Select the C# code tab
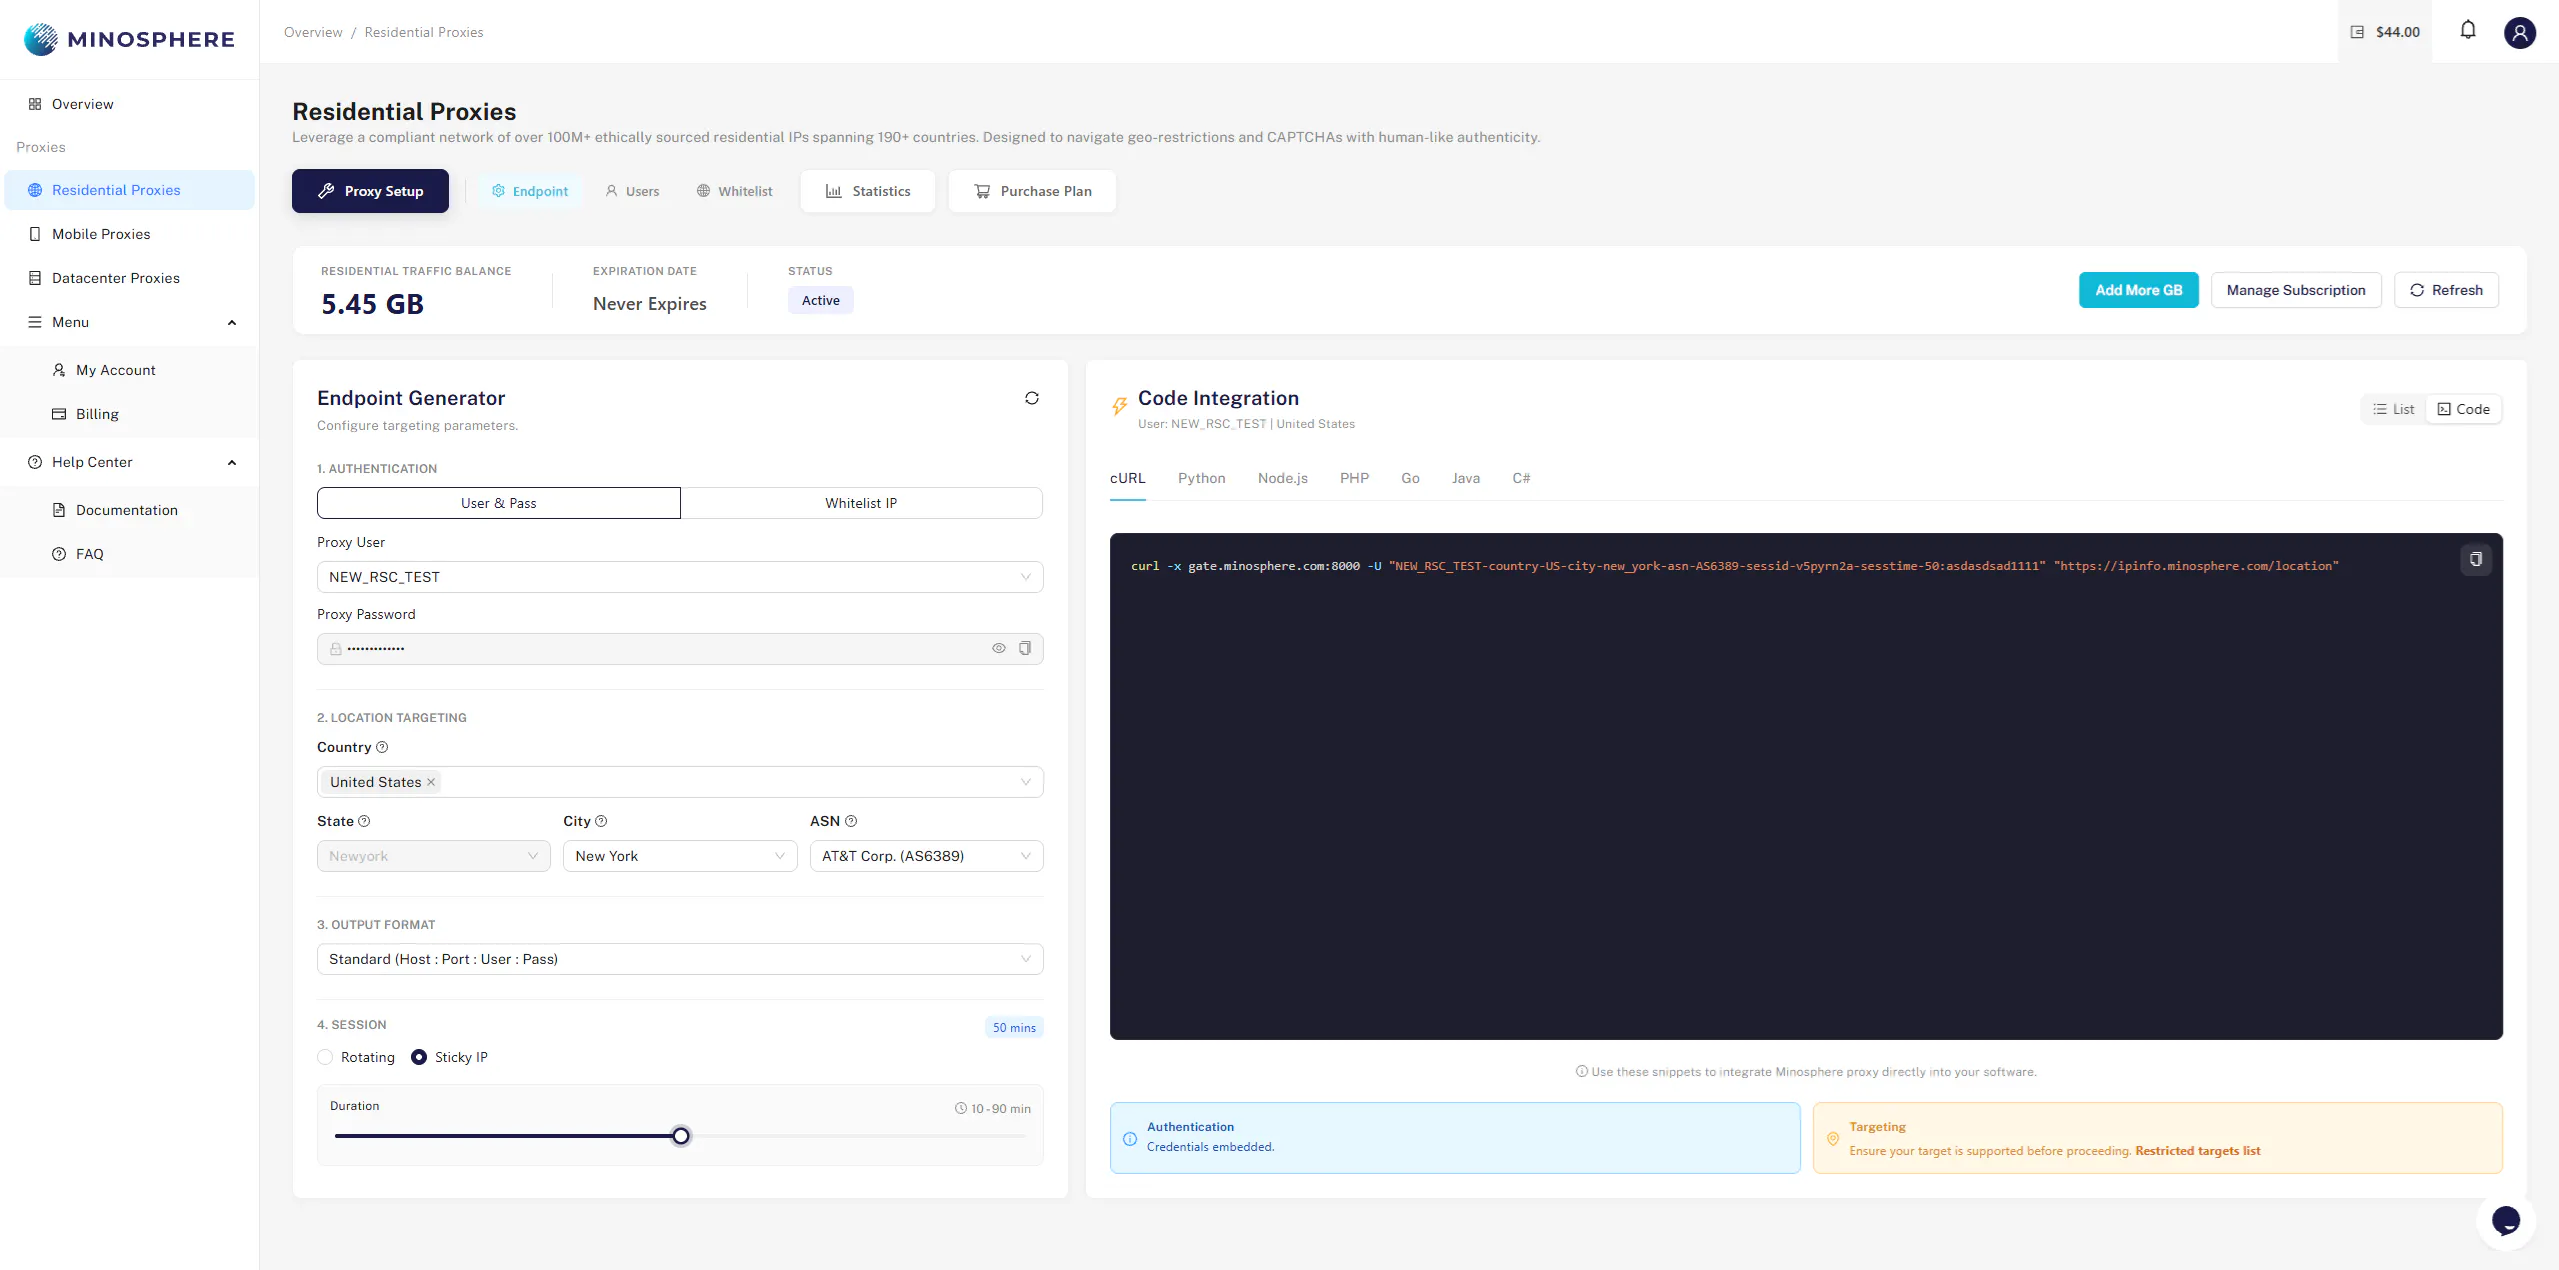2559x1270 pixels. coord(1521,478)
